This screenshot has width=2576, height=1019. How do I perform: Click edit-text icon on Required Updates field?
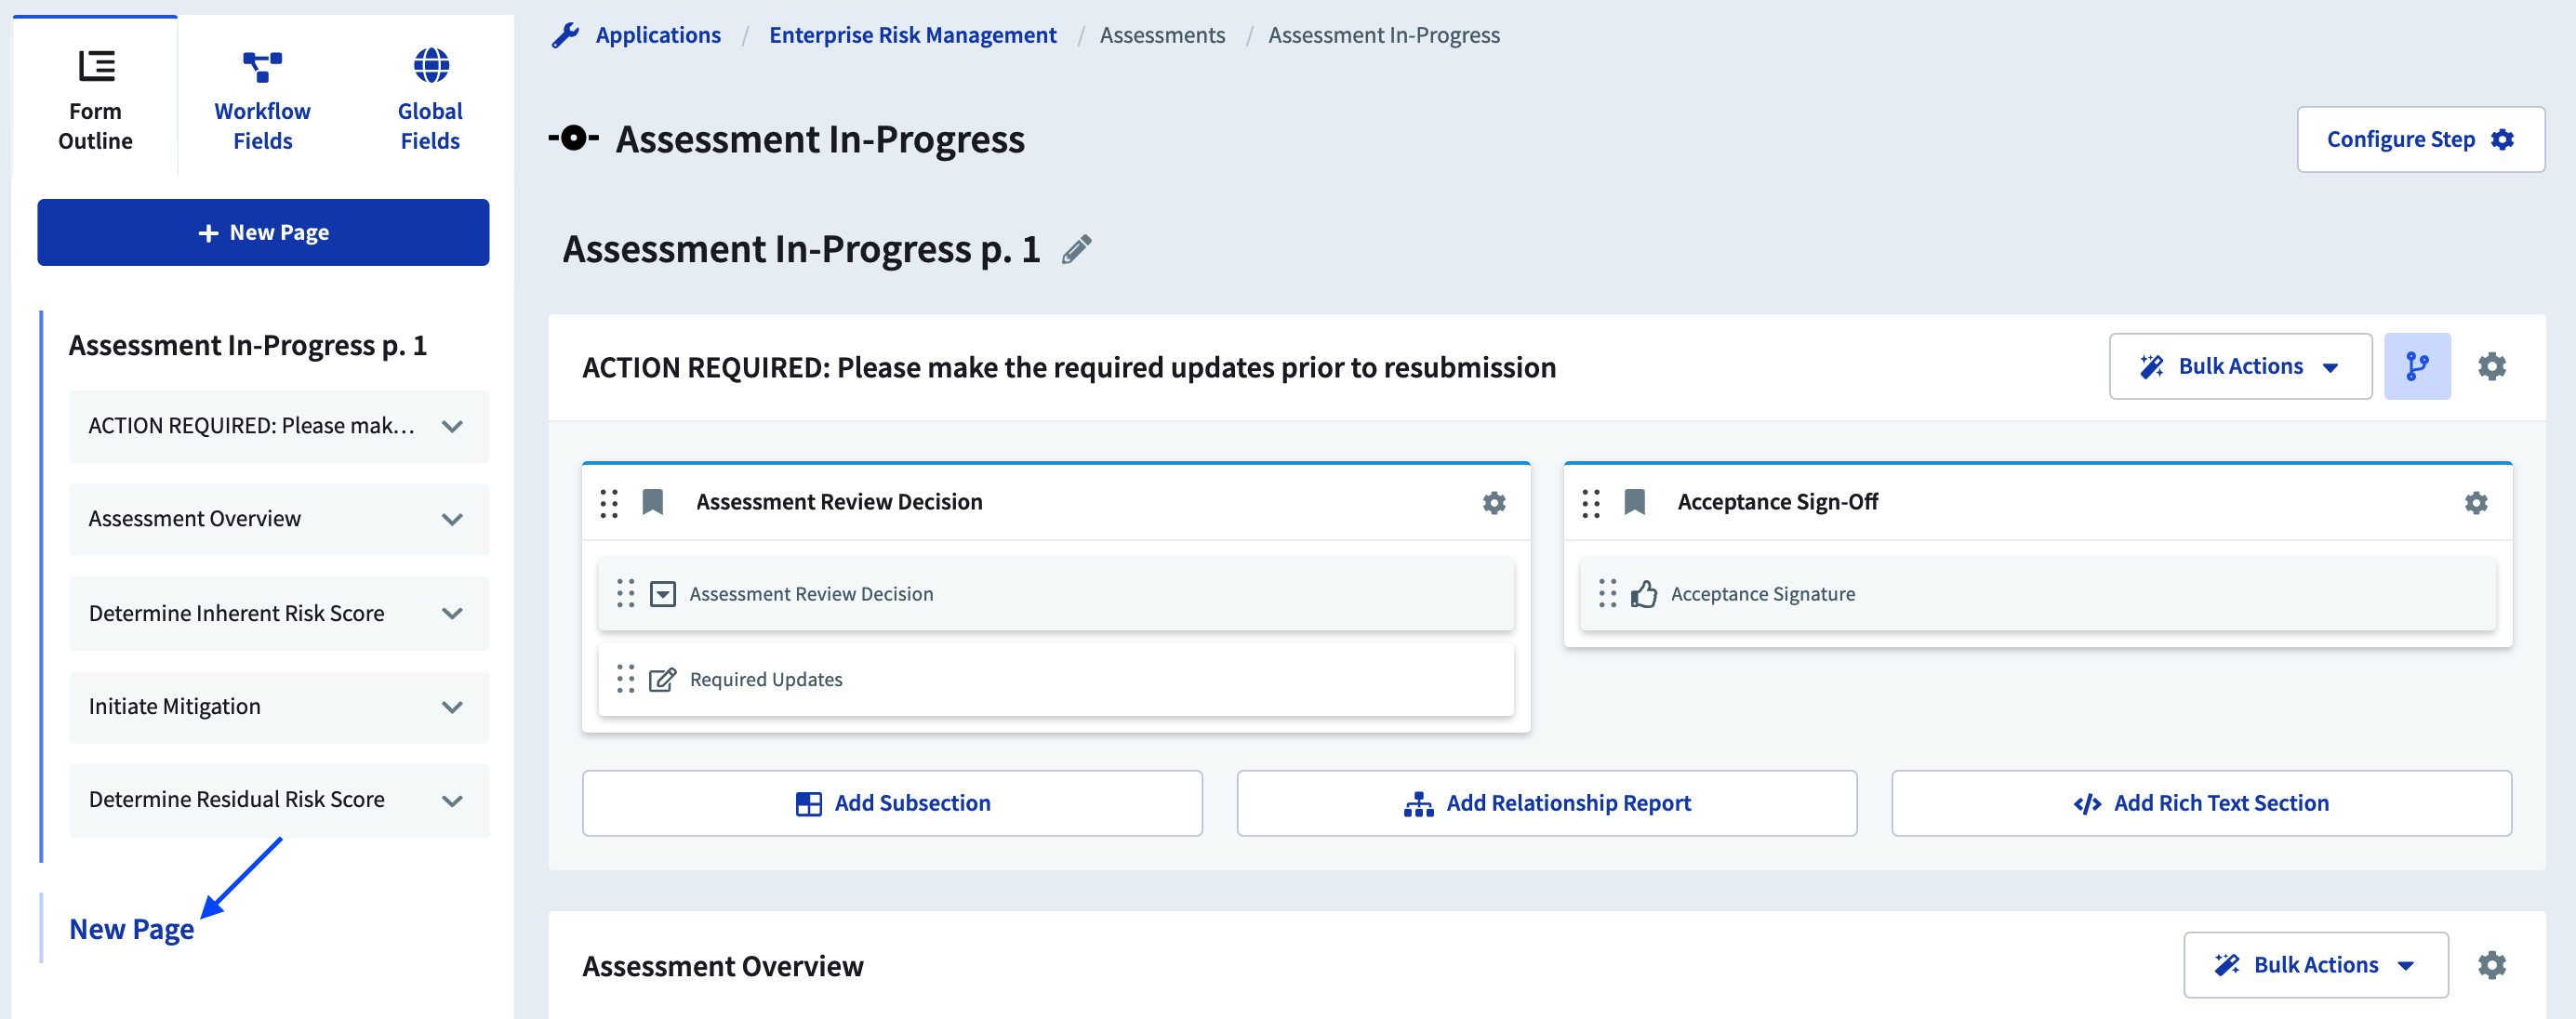coord(662,679)
